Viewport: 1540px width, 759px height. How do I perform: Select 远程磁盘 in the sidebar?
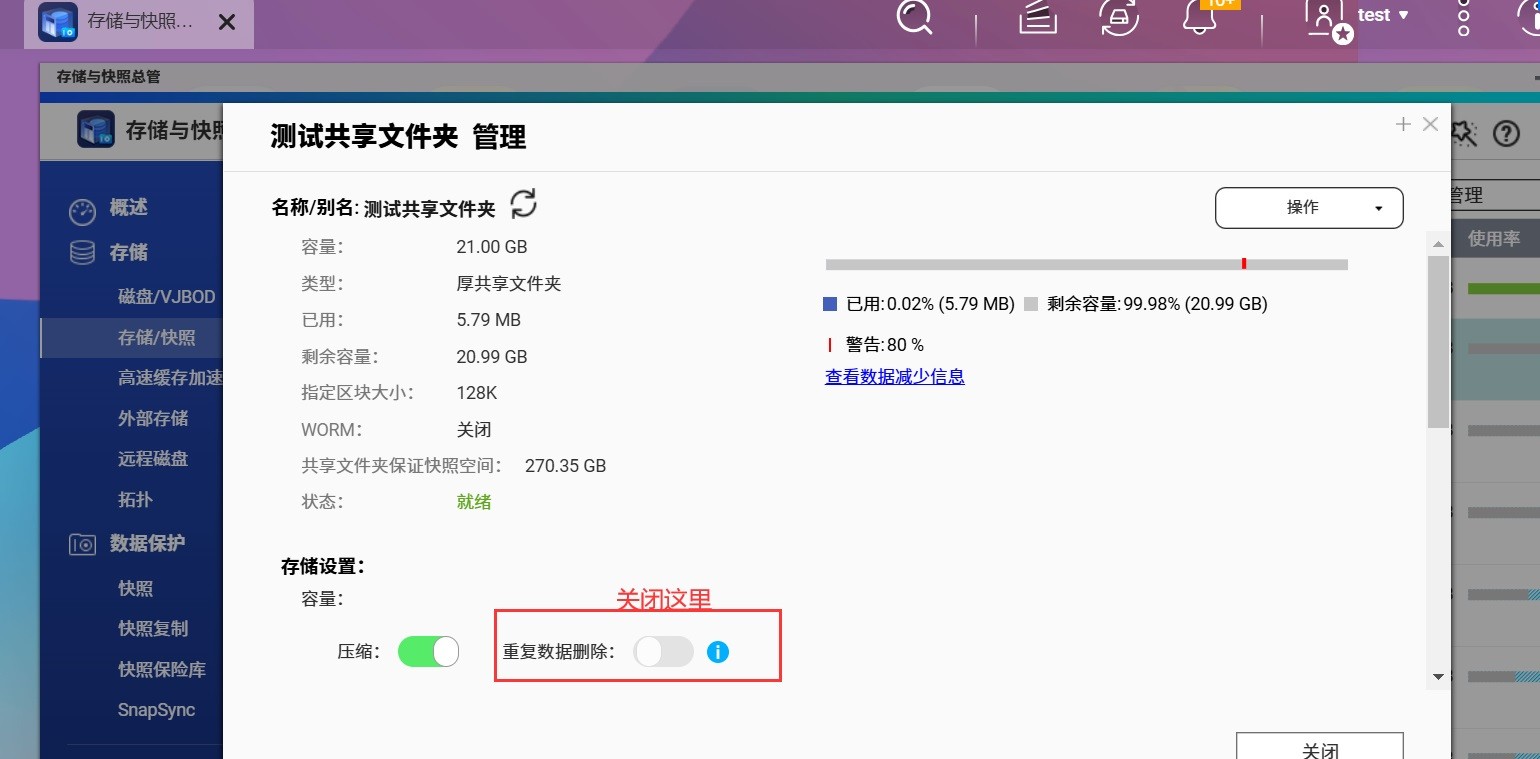point(153,459)
